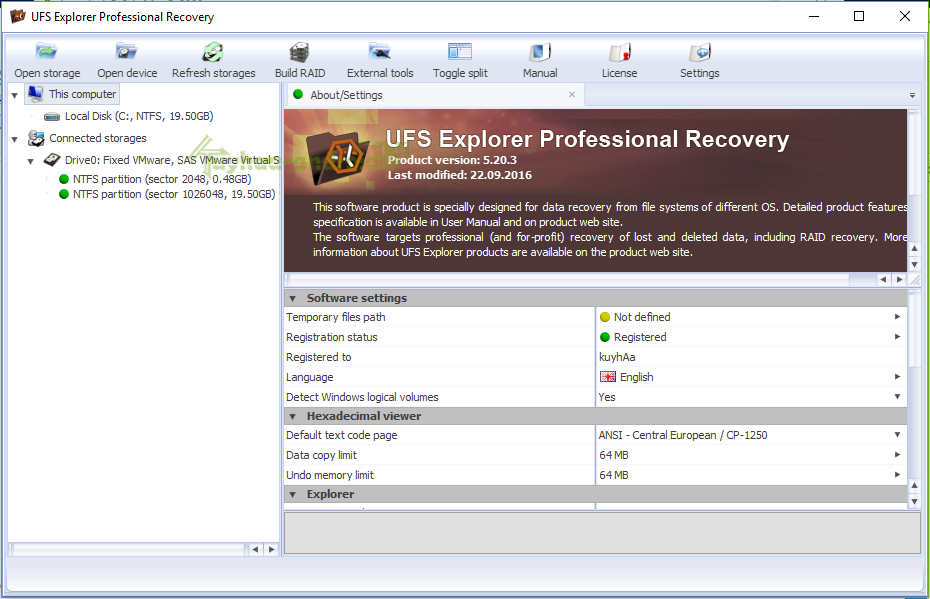Collapse the Drive0 tree node
Viewport: 930px width, 599px height.
[x=31, y=161]
